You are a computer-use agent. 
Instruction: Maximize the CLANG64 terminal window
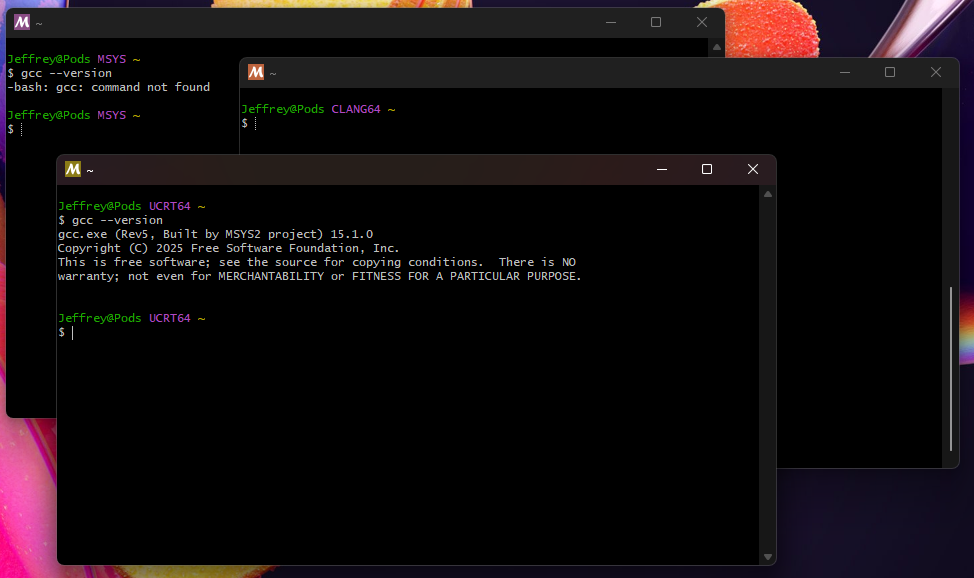pyautogui.click(x=890, y=73)
